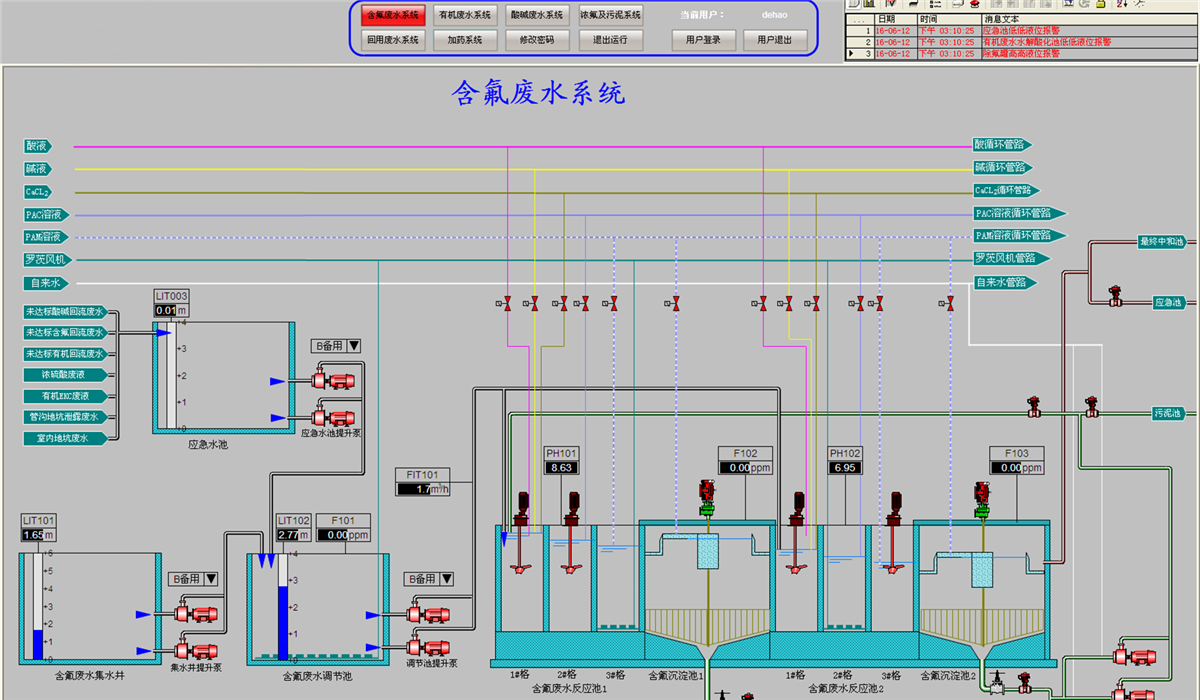Click the PAM dosing valve above 含氟沉淀池1

[x=676, y=302]
